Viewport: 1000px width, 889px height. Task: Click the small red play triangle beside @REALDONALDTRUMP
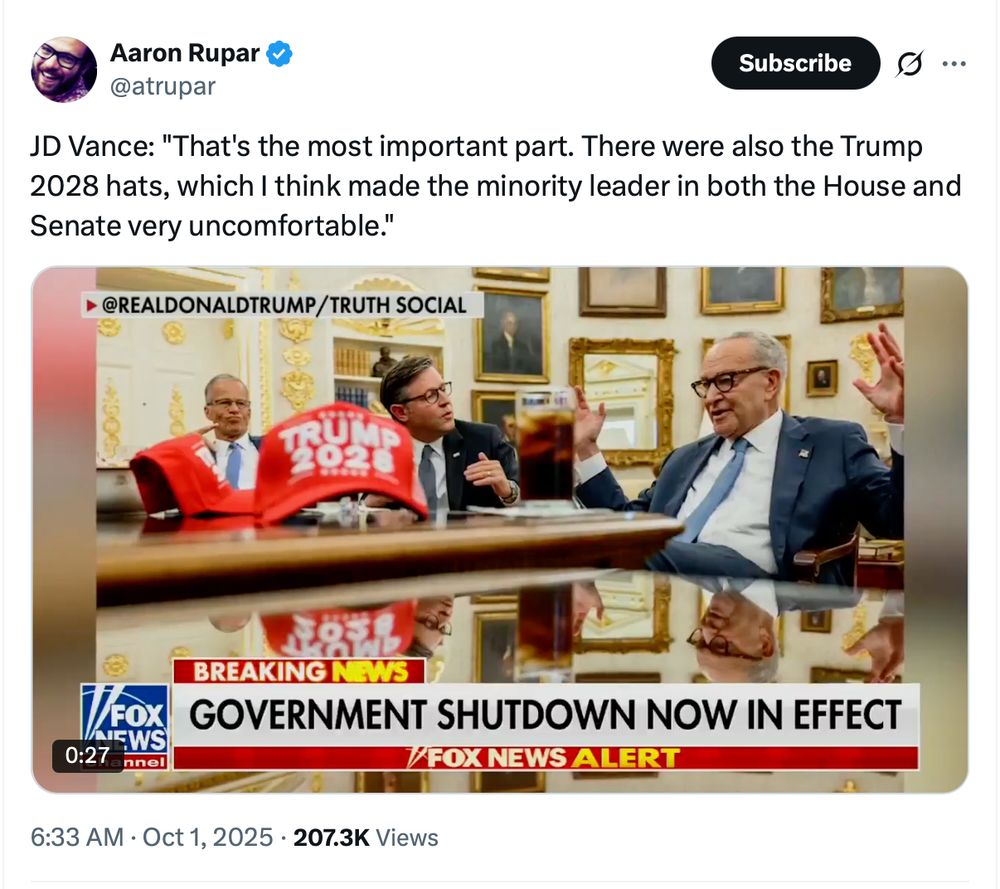[92, 305]
